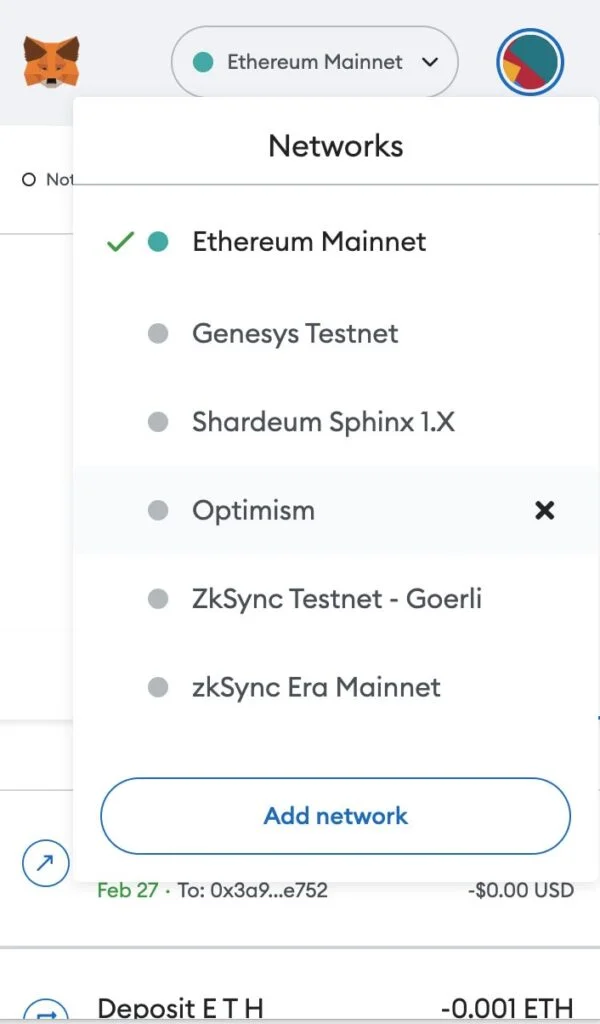Viewport: 600px width, 1024px height.
Task: Click the MetaMask fox logo
Action: pyautogui.click(x=49, y=61)
